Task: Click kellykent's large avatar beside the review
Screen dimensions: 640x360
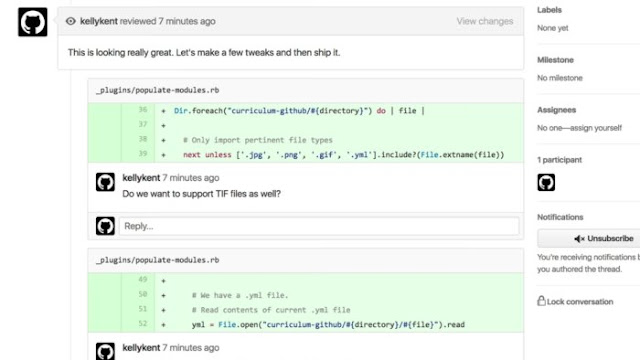Action: click(x=33, y=22)
